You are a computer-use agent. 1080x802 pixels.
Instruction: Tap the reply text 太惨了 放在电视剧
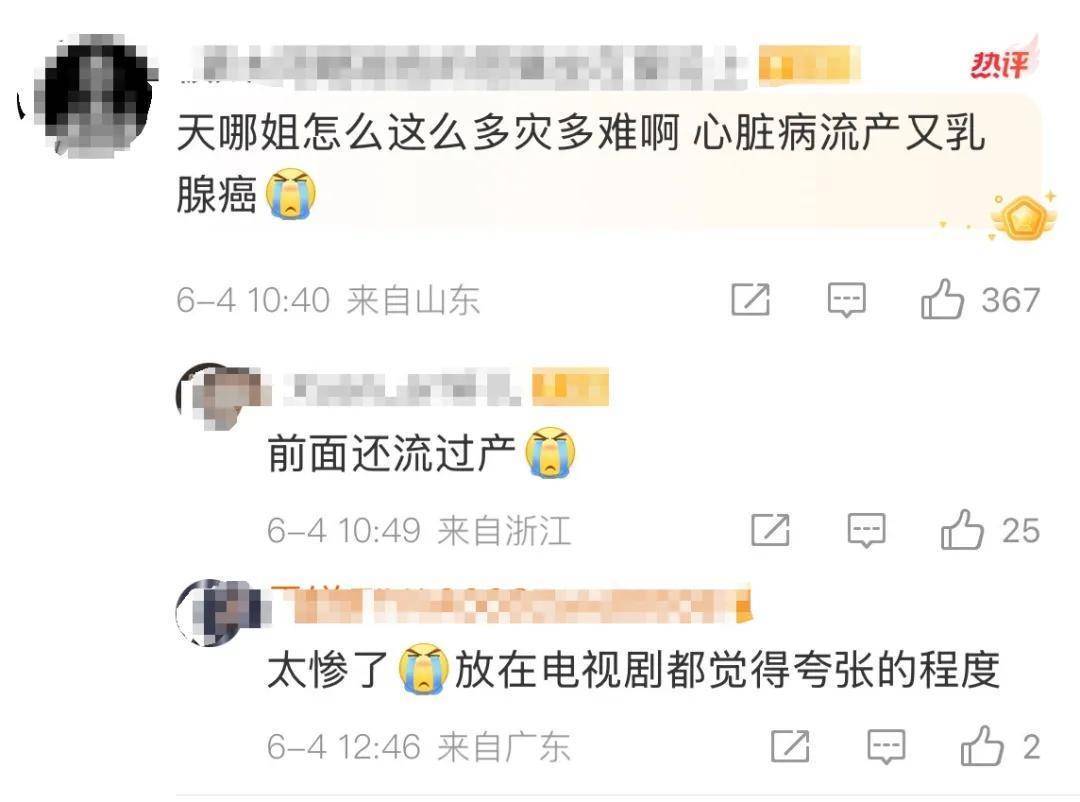click(x=634, y=669)
